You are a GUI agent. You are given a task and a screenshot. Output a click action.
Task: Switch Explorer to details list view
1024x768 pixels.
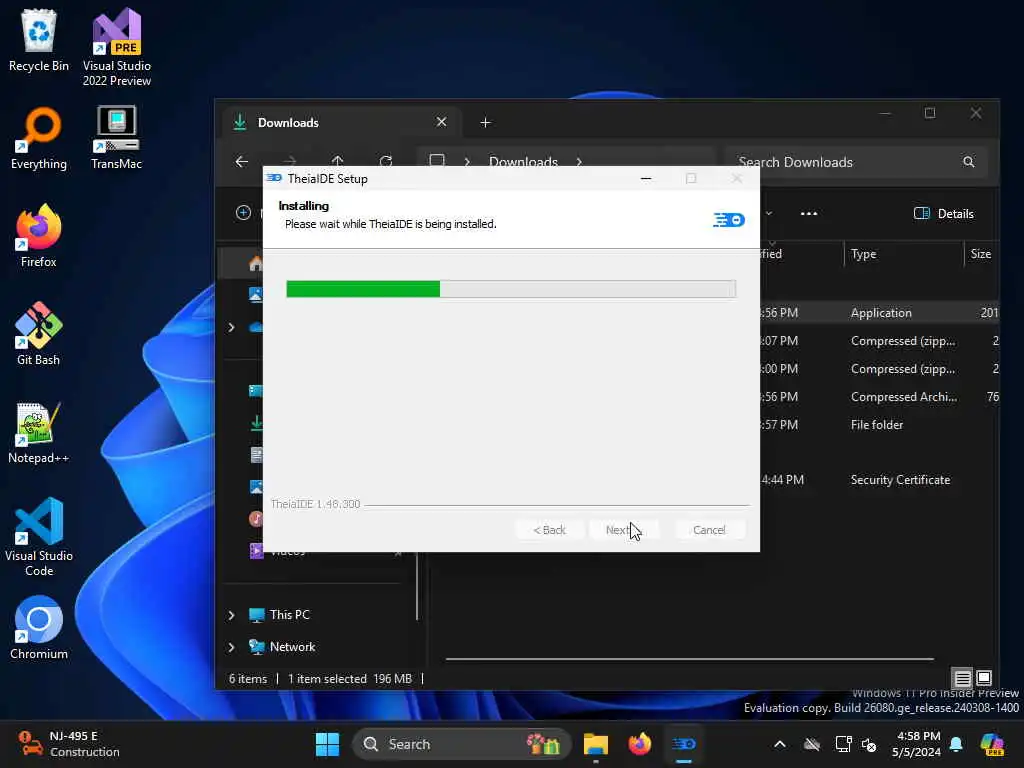(x=963, y=678)
